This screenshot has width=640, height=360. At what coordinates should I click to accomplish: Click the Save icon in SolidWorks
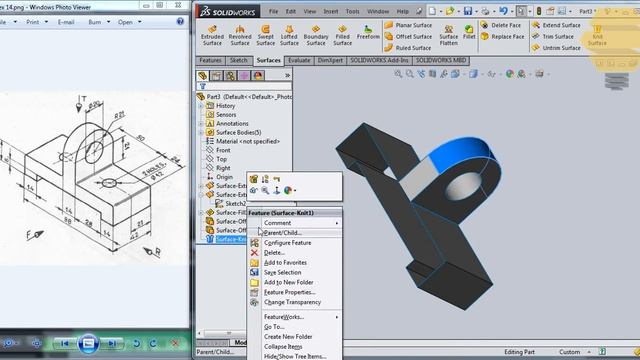pyautogui.click(x=468, y=11)
